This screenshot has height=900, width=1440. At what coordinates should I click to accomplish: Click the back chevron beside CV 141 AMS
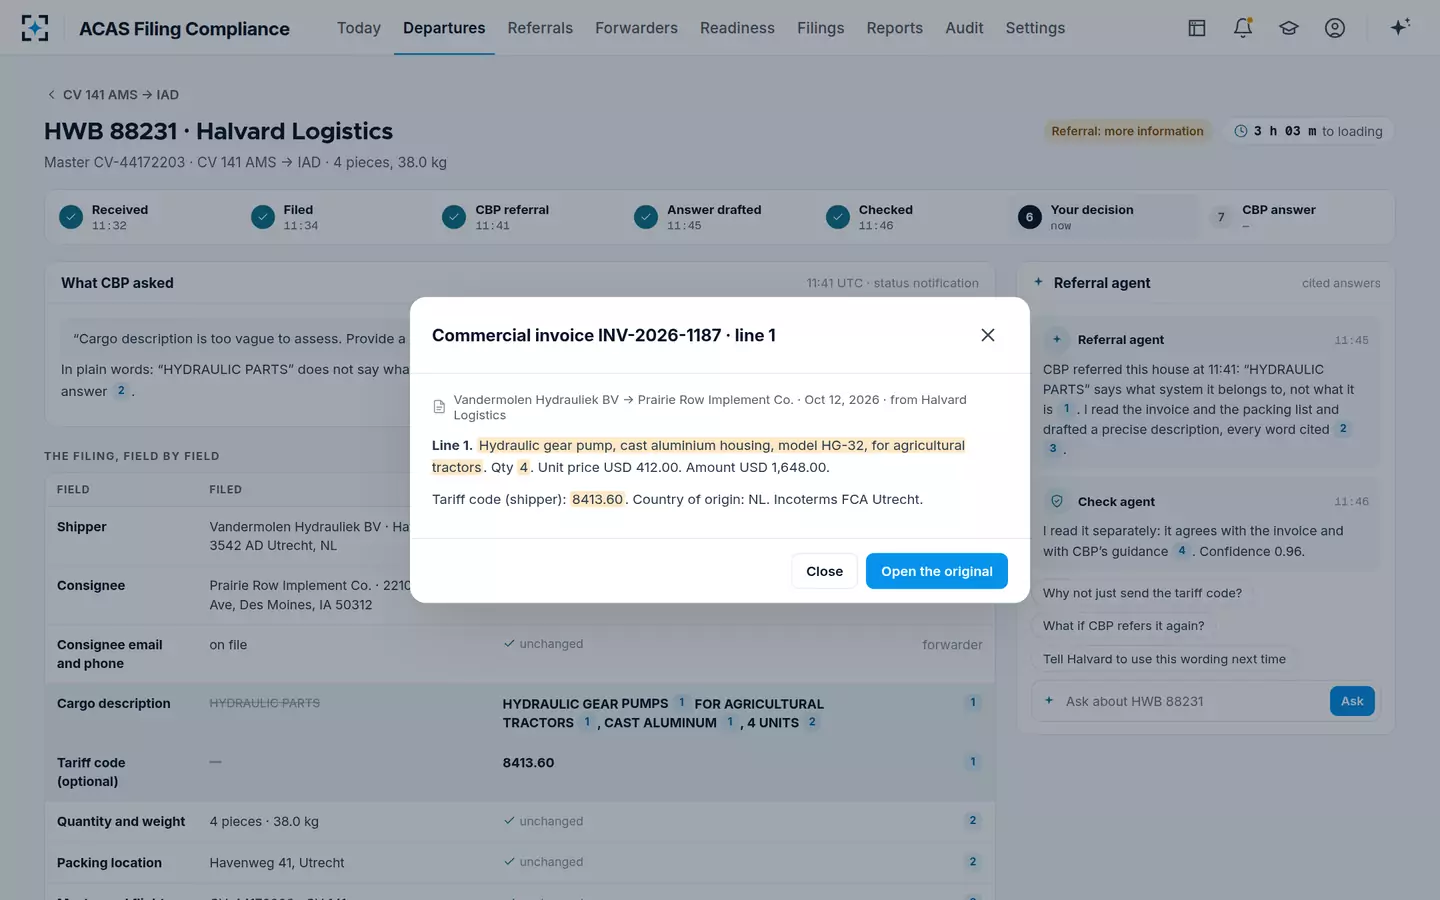[51, 95]
